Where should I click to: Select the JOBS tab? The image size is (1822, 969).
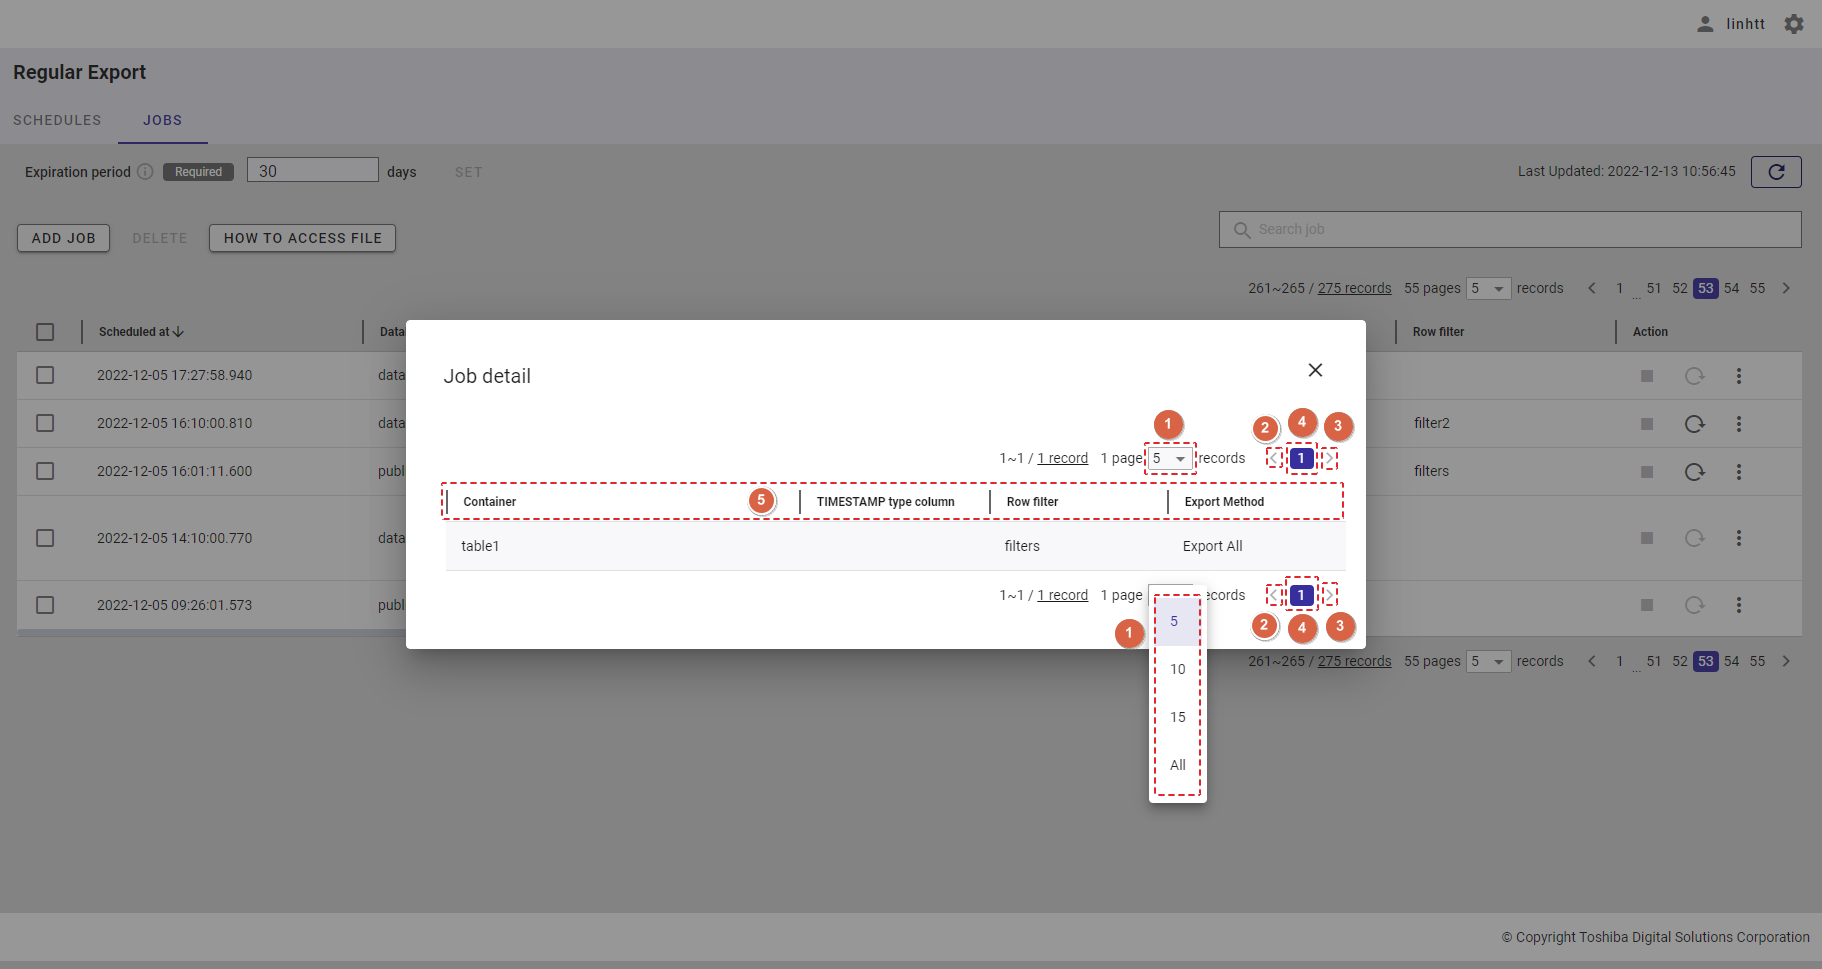[162, 120]
